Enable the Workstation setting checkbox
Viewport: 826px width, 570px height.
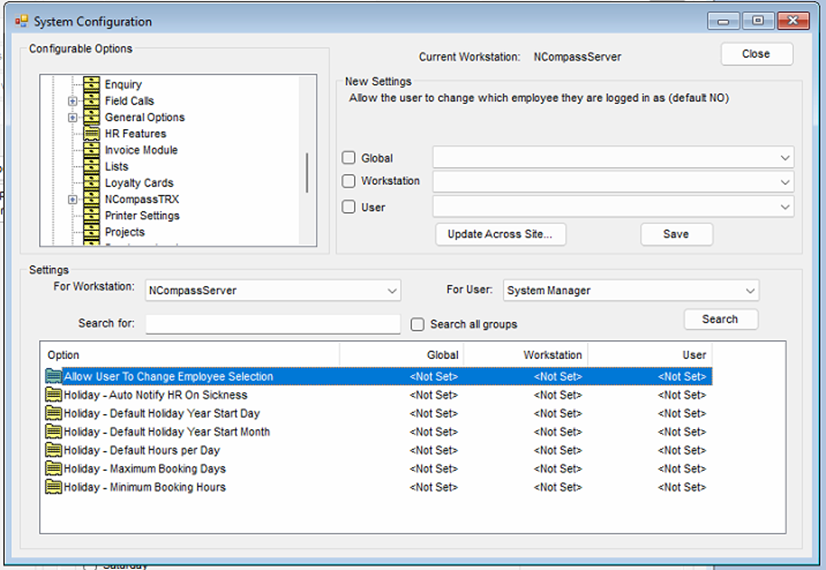[349, 181]
